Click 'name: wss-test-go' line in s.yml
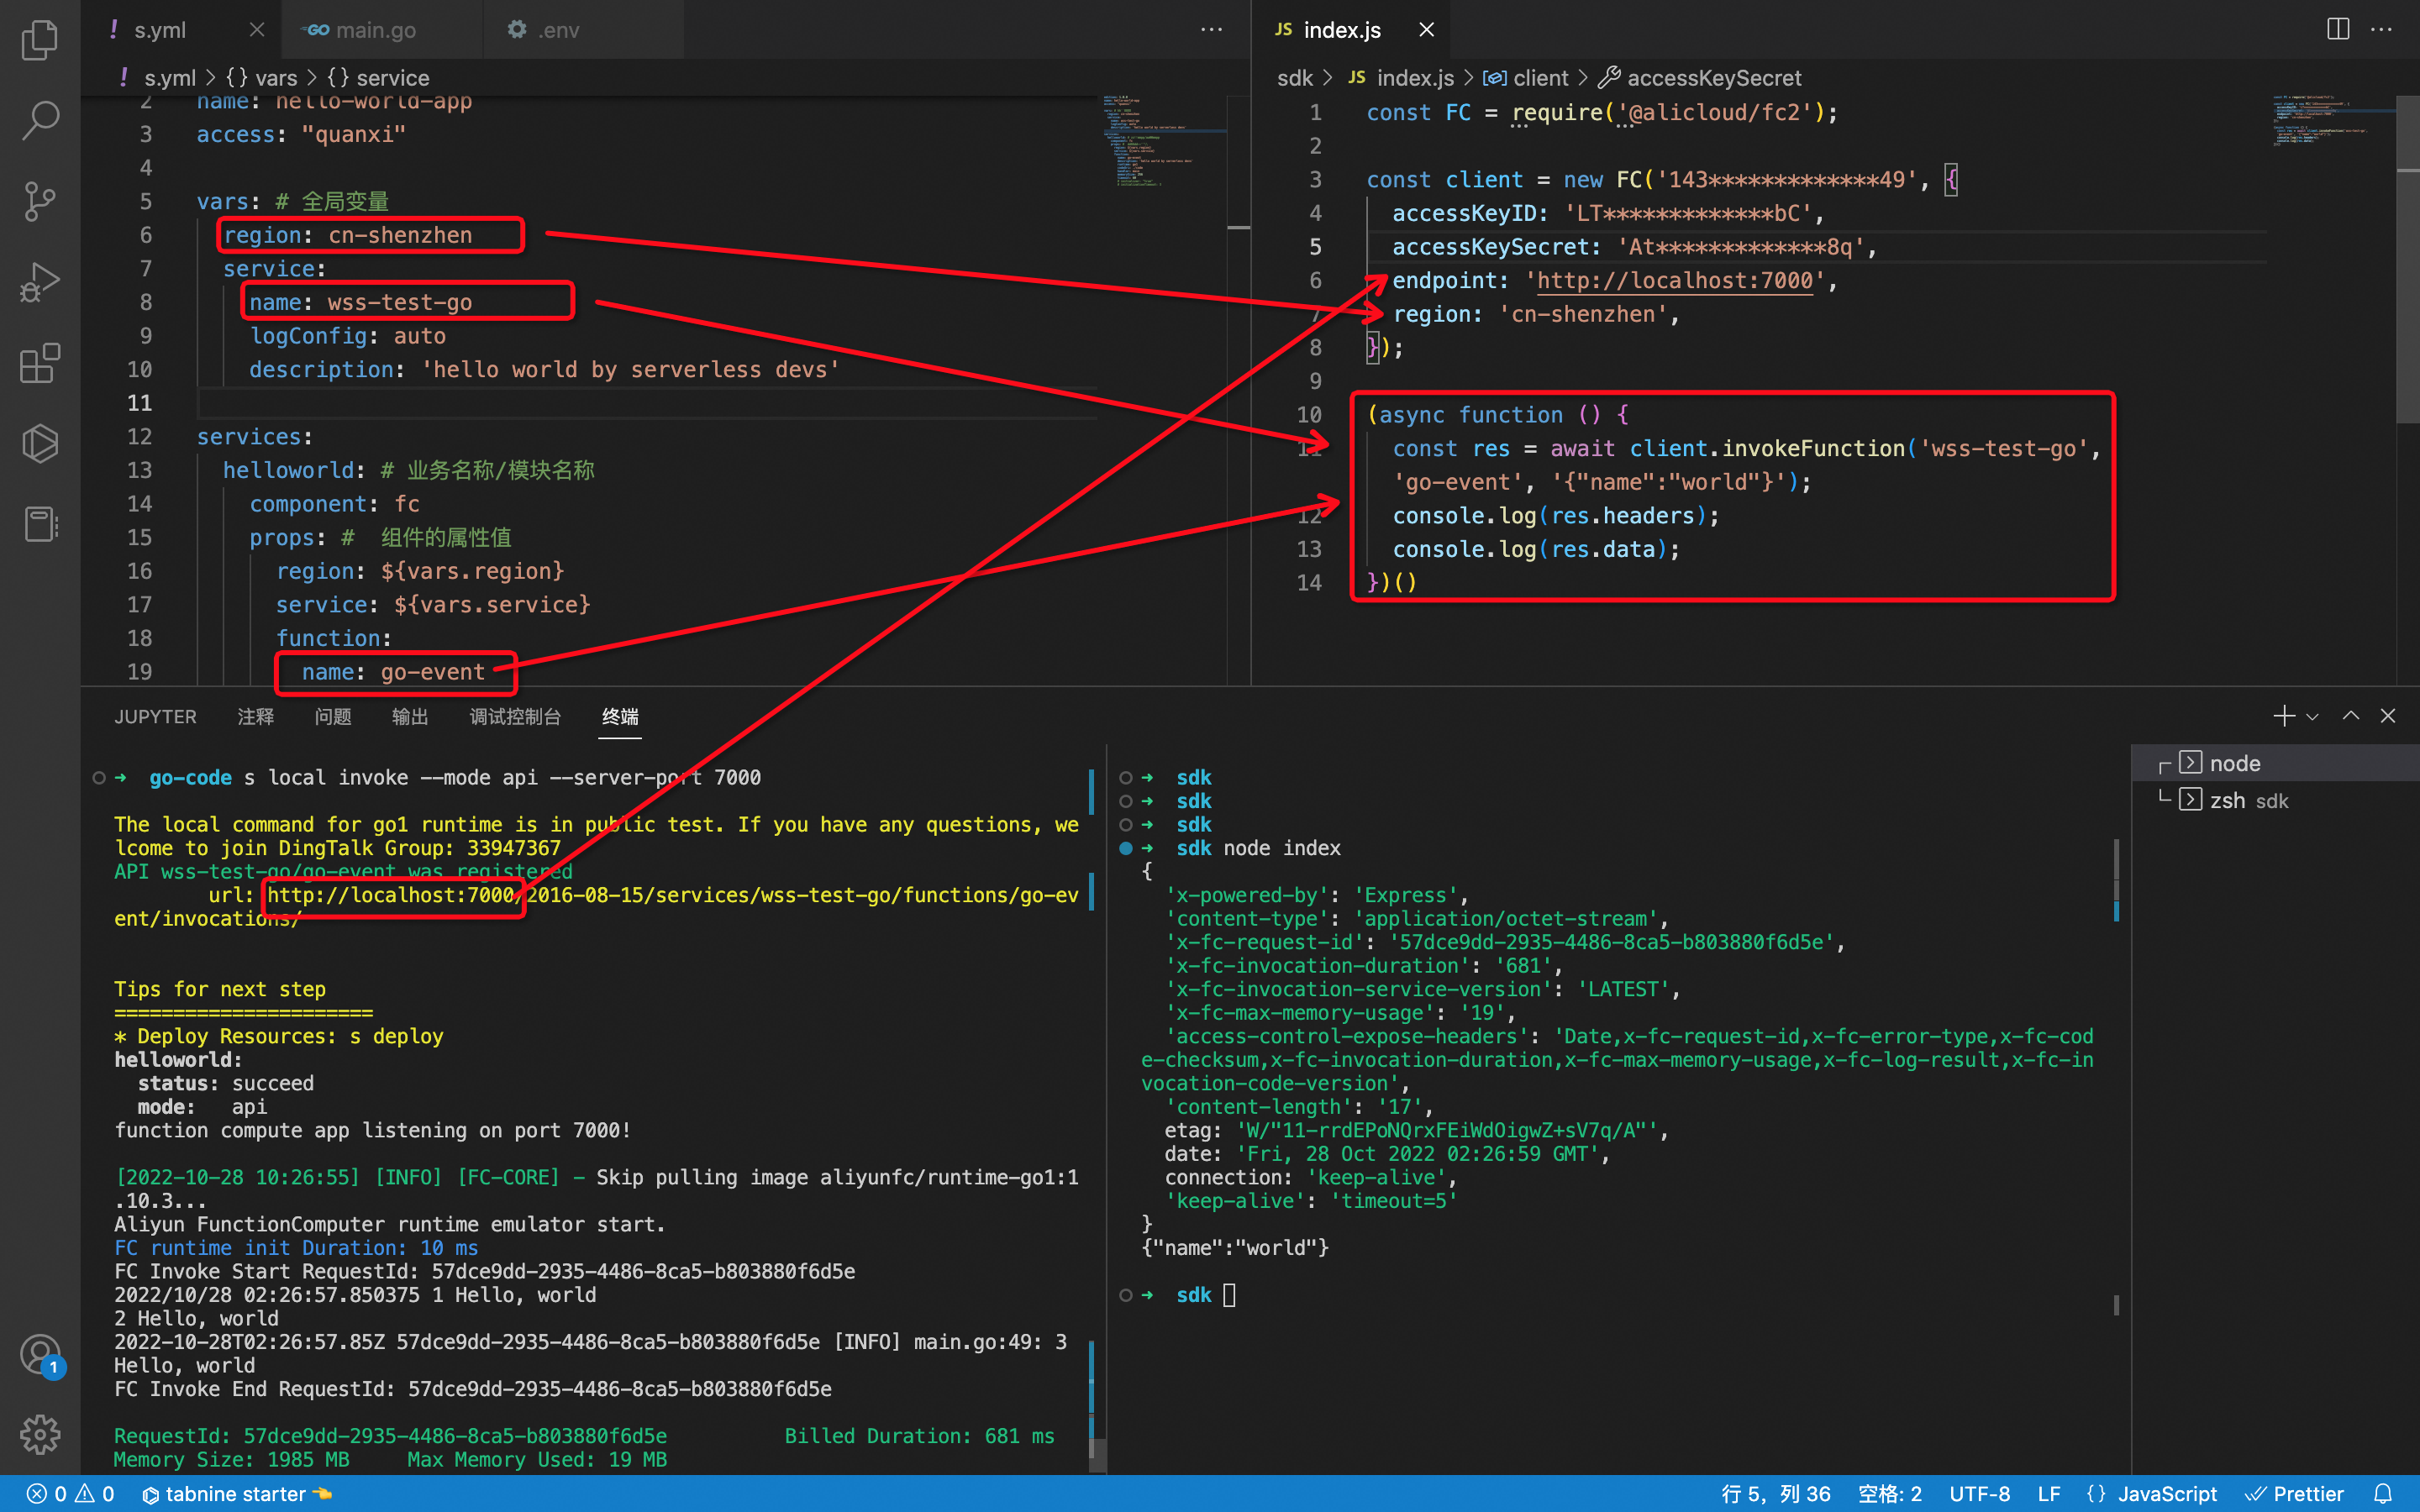This screenshot has height=1512, width=2420. [x=361, y=302]
